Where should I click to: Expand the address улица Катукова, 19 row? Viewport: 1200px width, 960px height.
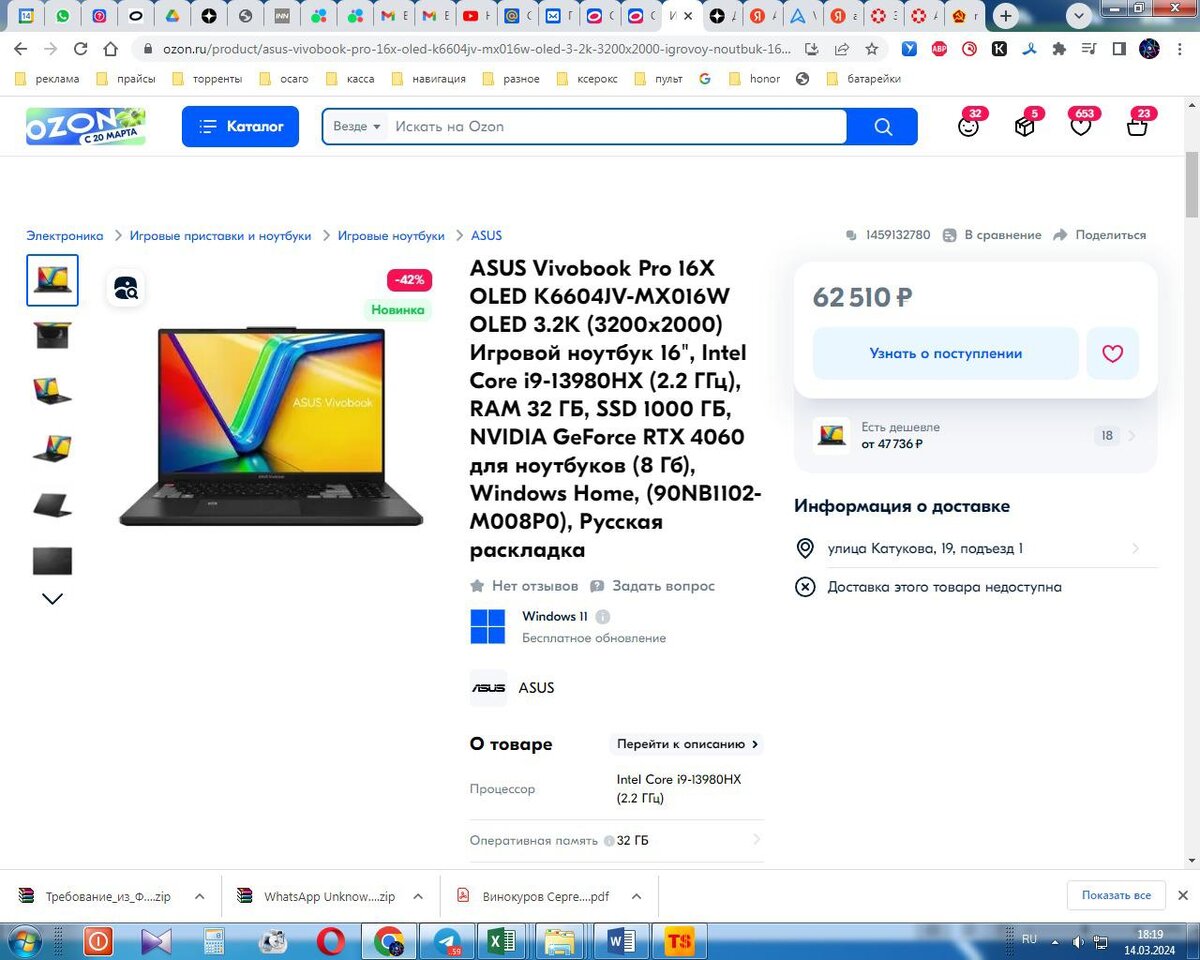[976, 548]
